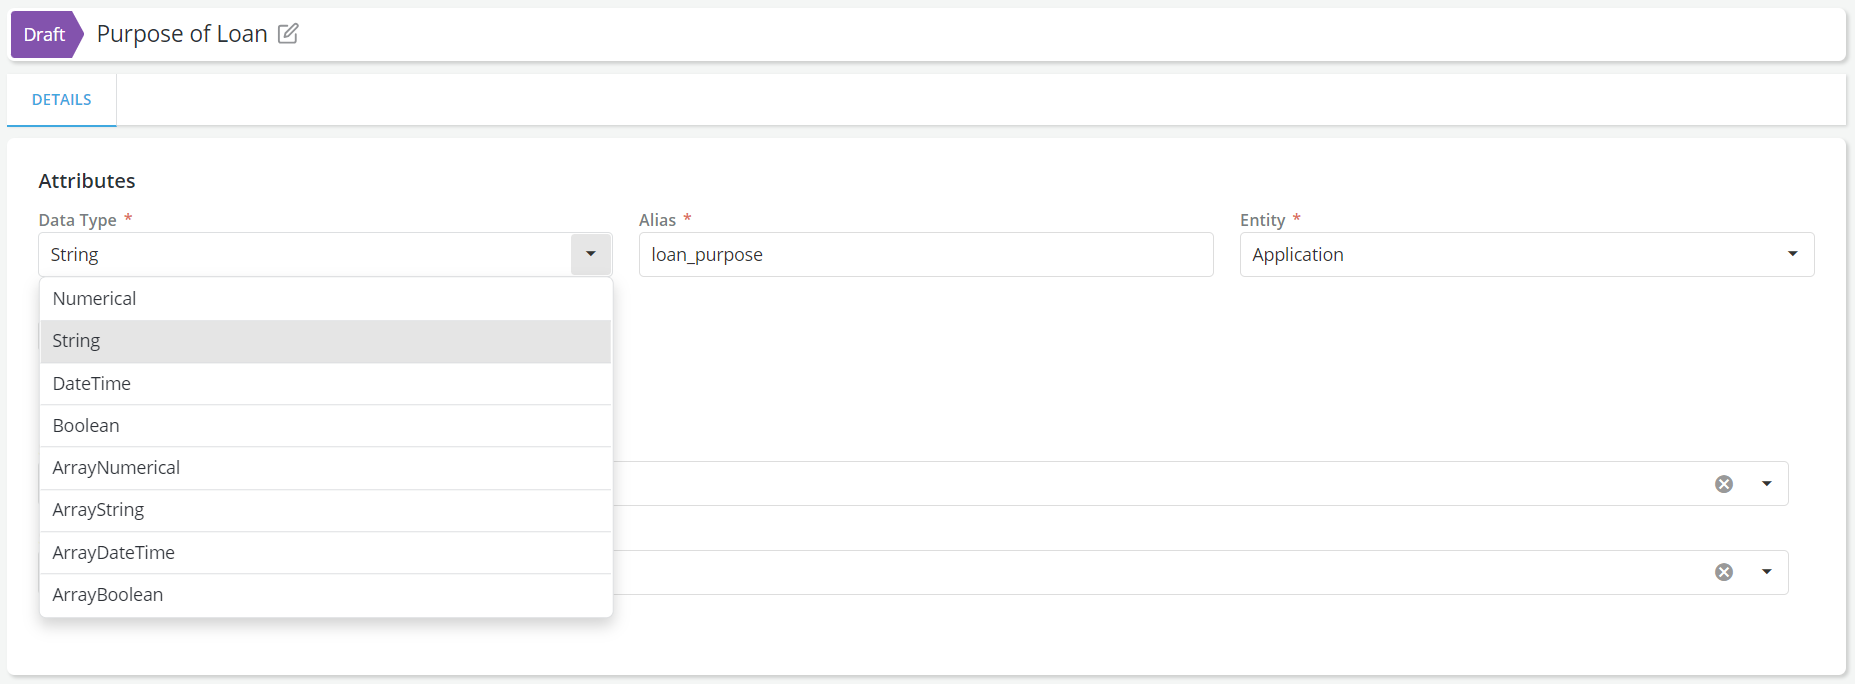This screenshot has height=684, width=1855.
Task: Switch to the Details tab
Action: [62, 100]
